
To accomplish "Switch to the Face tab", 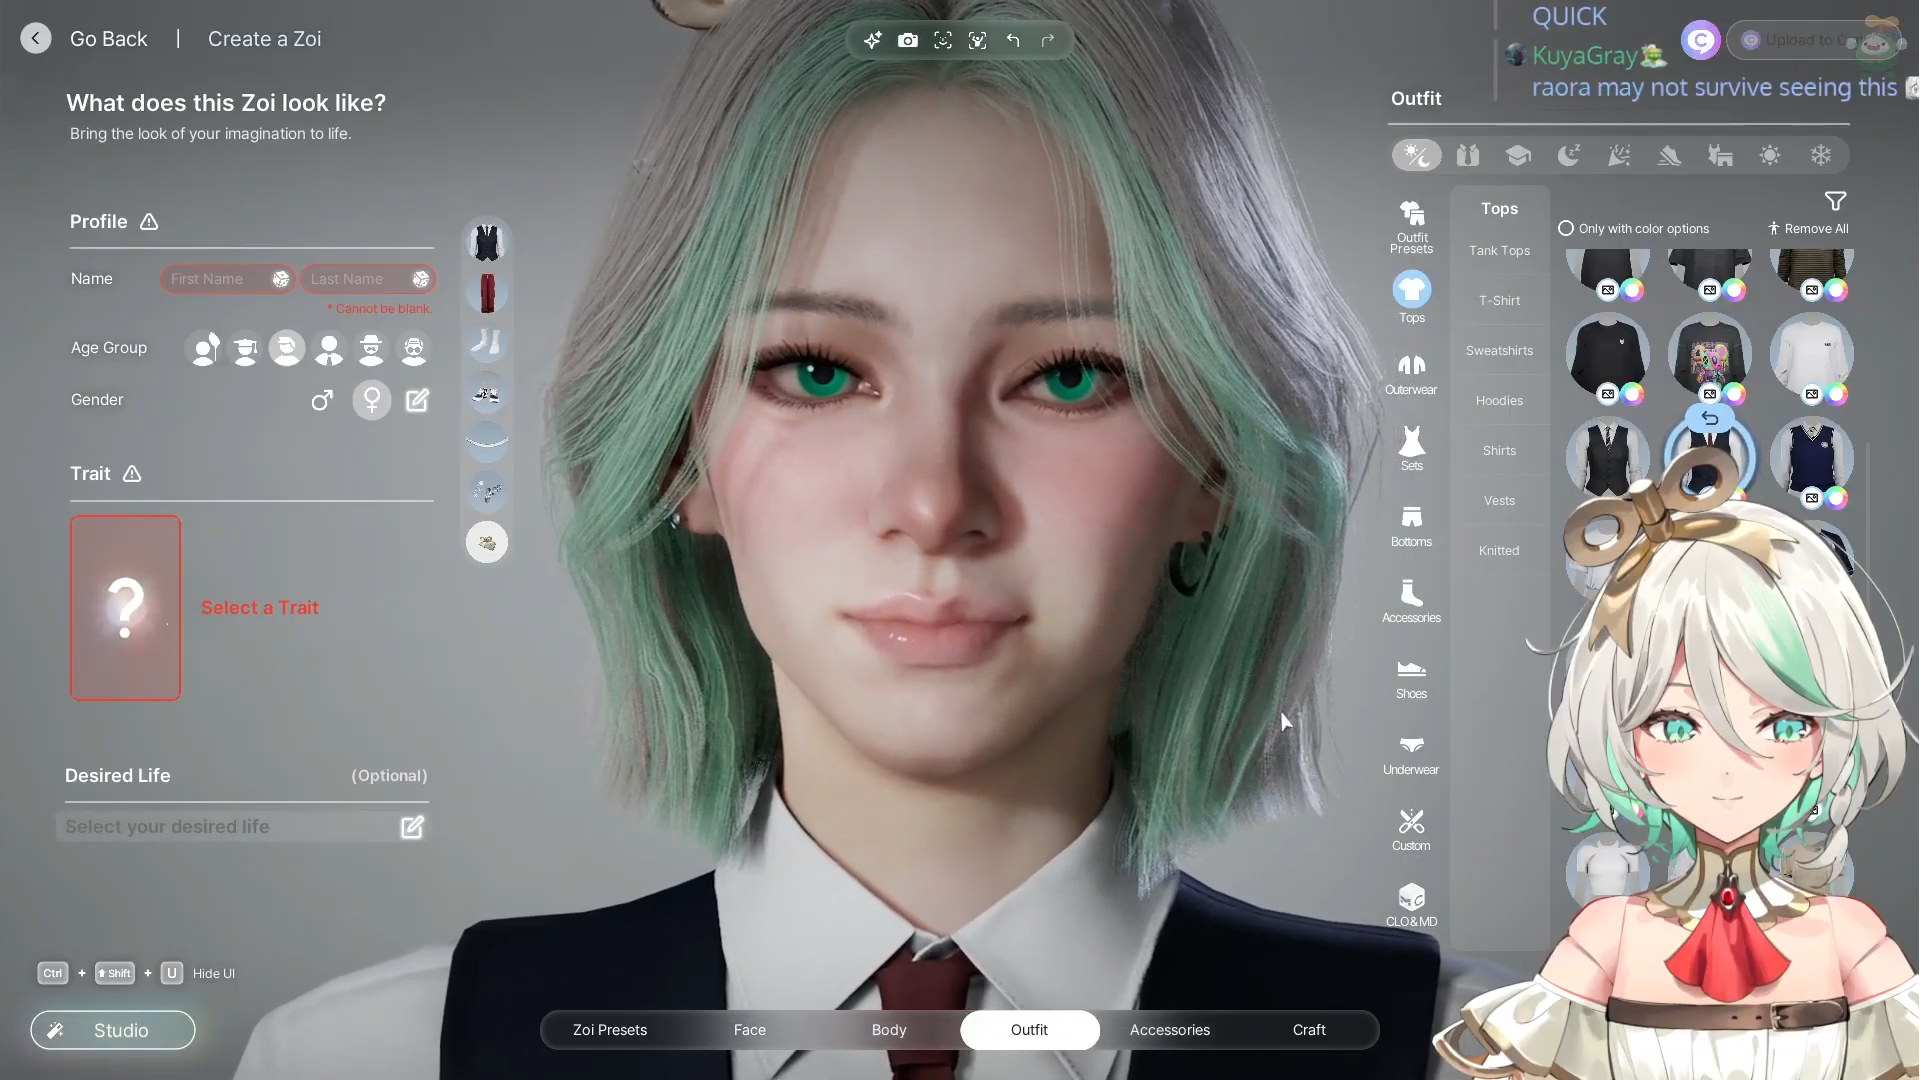I will pyautogui.click(x=749, y=1030).
